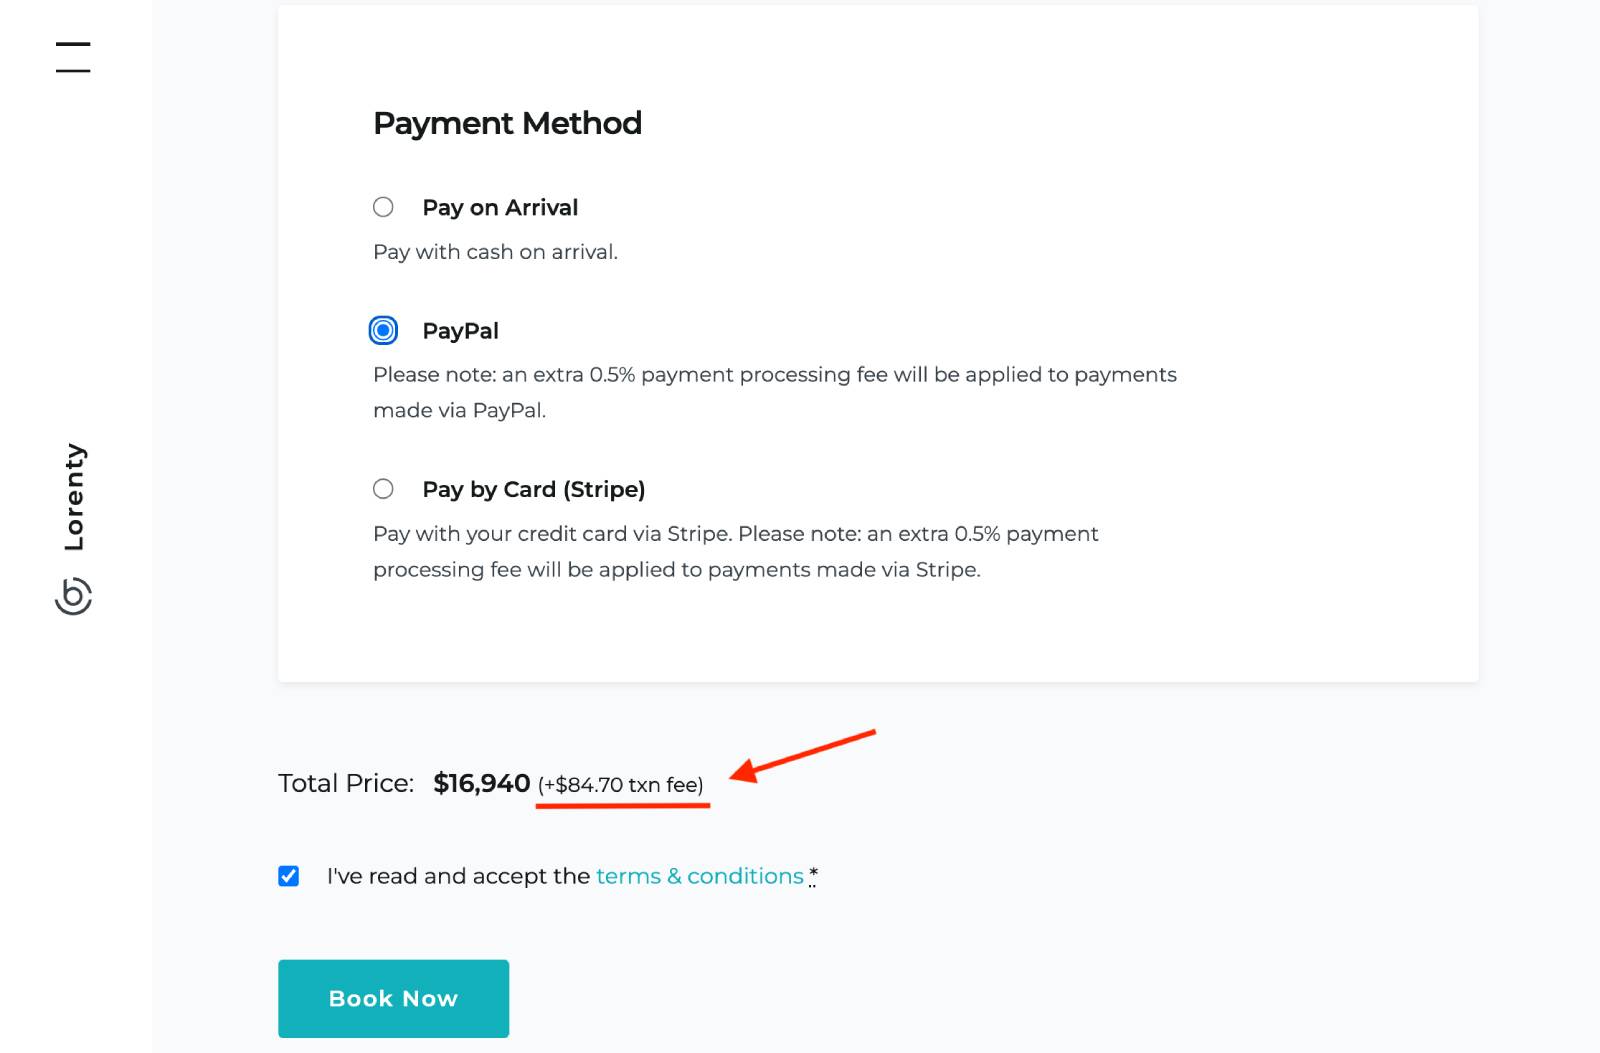1600x1053 pixels.
Task: Choose the Pay by Card (Stripe) radio
Action: pos(383,489)
